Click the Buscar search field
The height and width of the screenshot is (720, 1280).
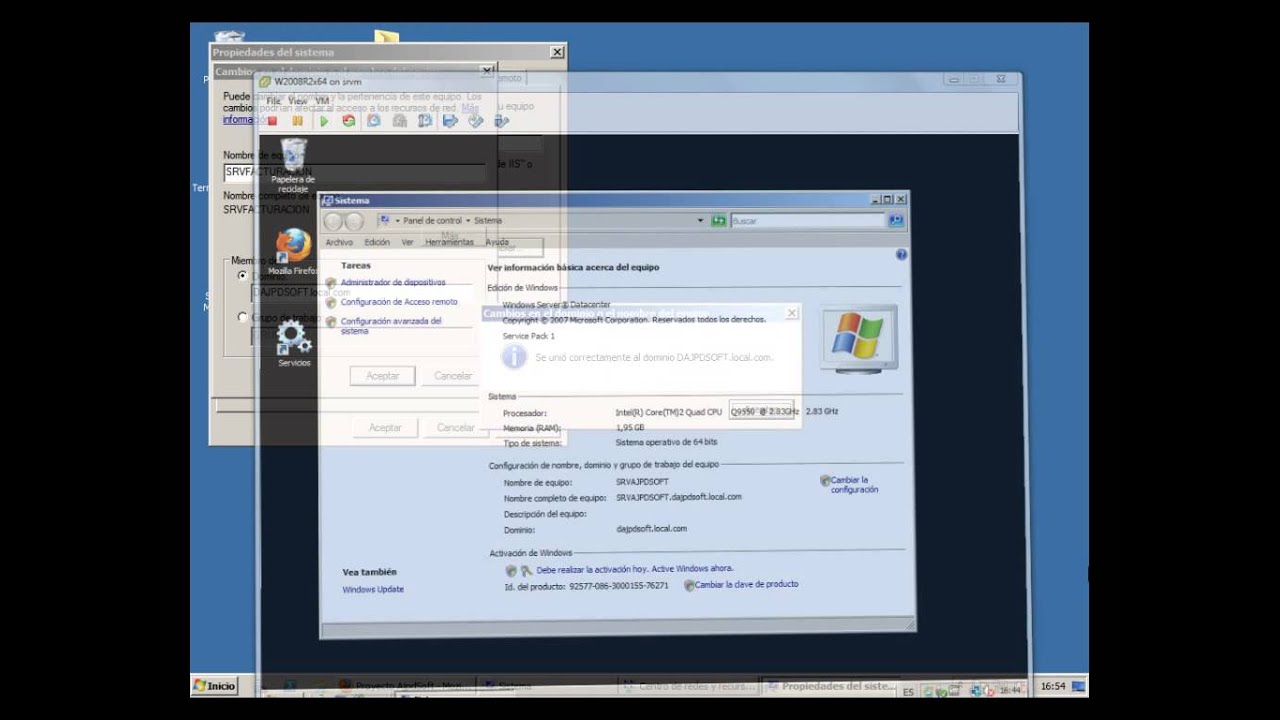coord(808,220)
